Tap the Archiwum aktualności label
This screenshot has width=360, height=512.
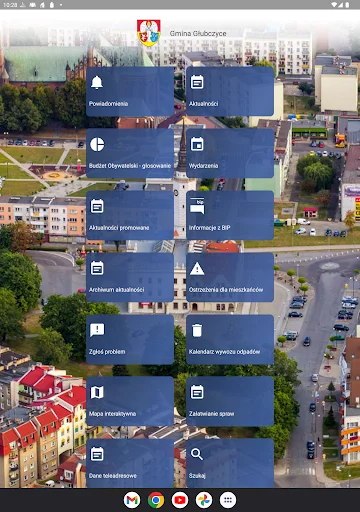(117, 290)
